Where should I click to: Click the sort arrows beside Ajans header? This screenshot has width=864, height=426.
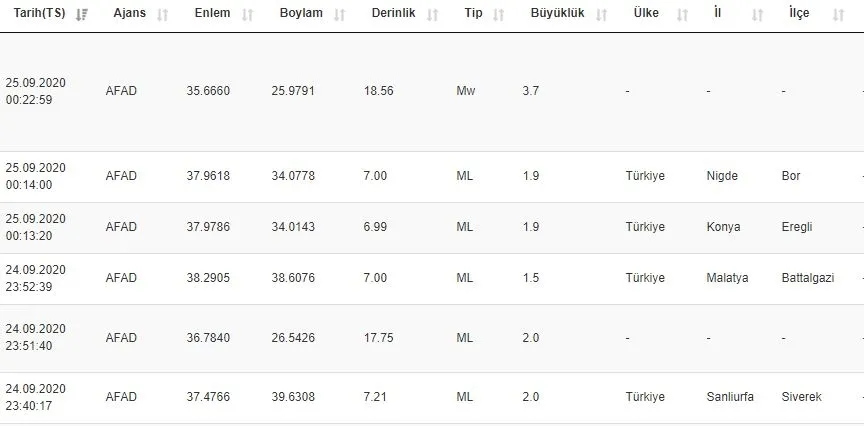[x=163, y=15]
